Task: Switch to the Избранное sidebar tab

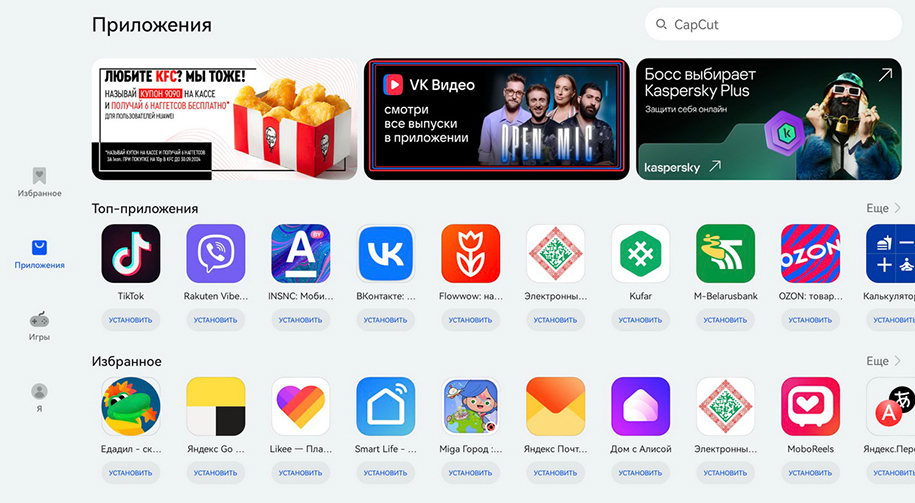Action: (39, 182)
